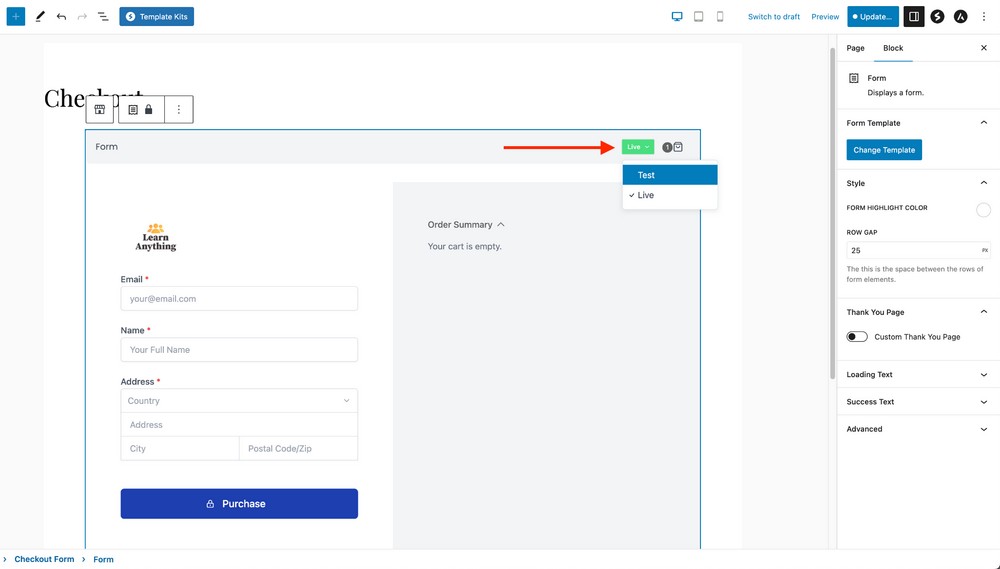Expand the Advanced panel
Screen dimensions: 1000x569
coord(917,429)
